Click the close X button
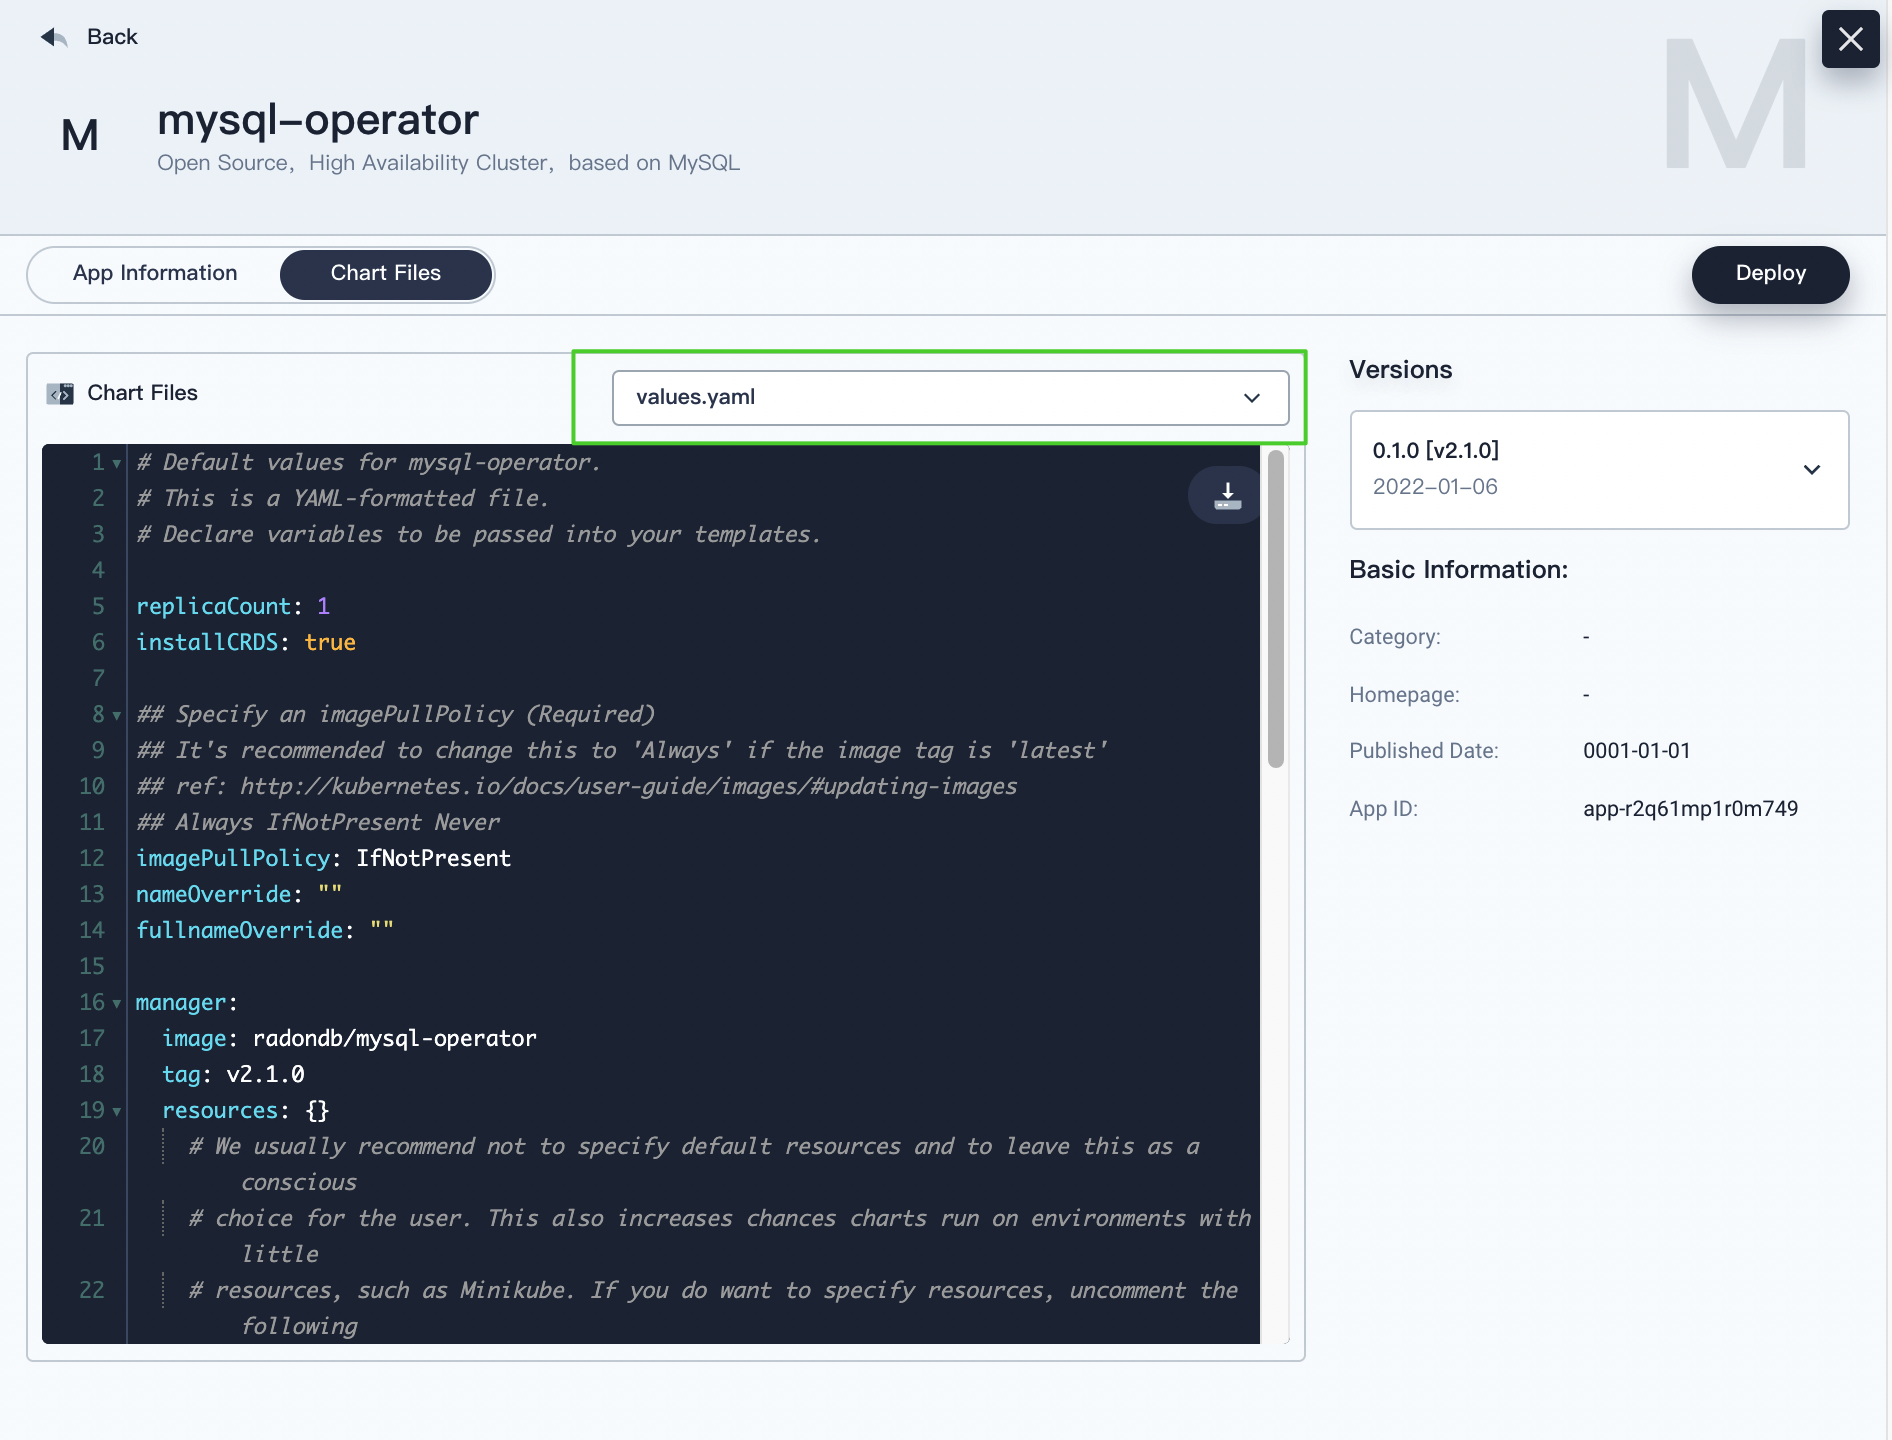This screenshot has height=1440, width=1892. tap(1850, 39)
